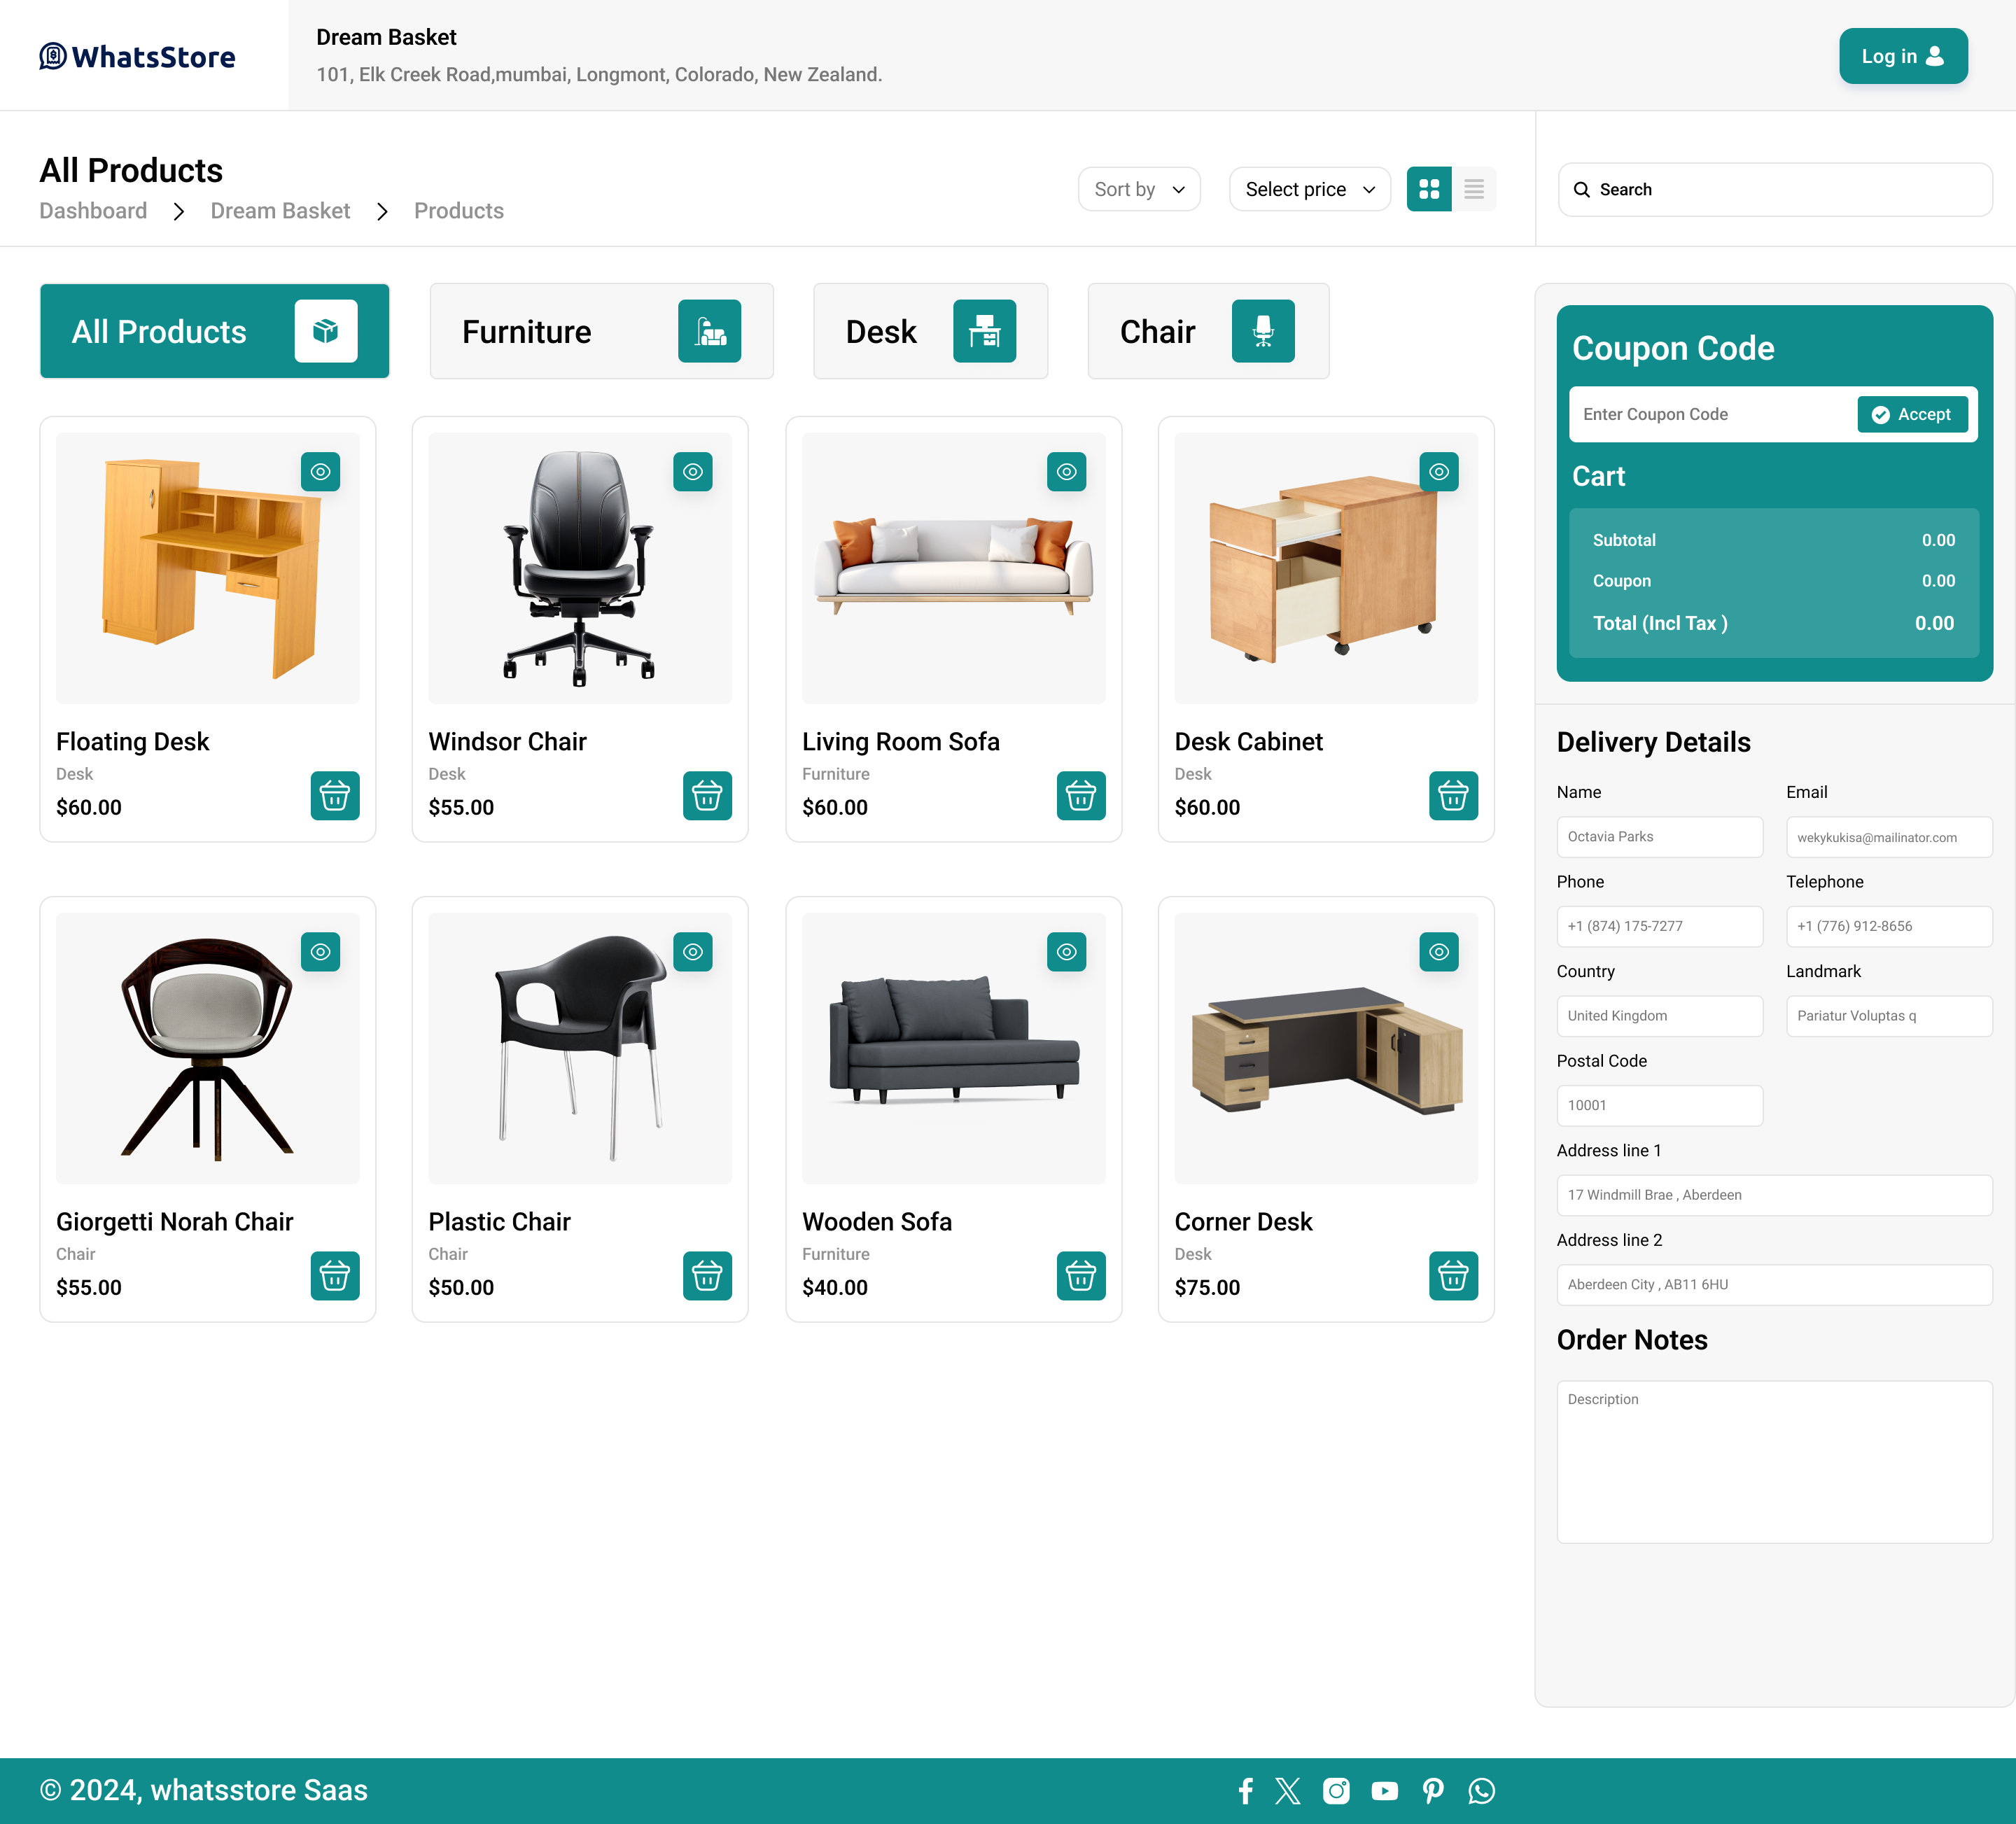2016x1824 pixels.
Task: Filter products by Chair category
Action: [x=1207, y=331]
